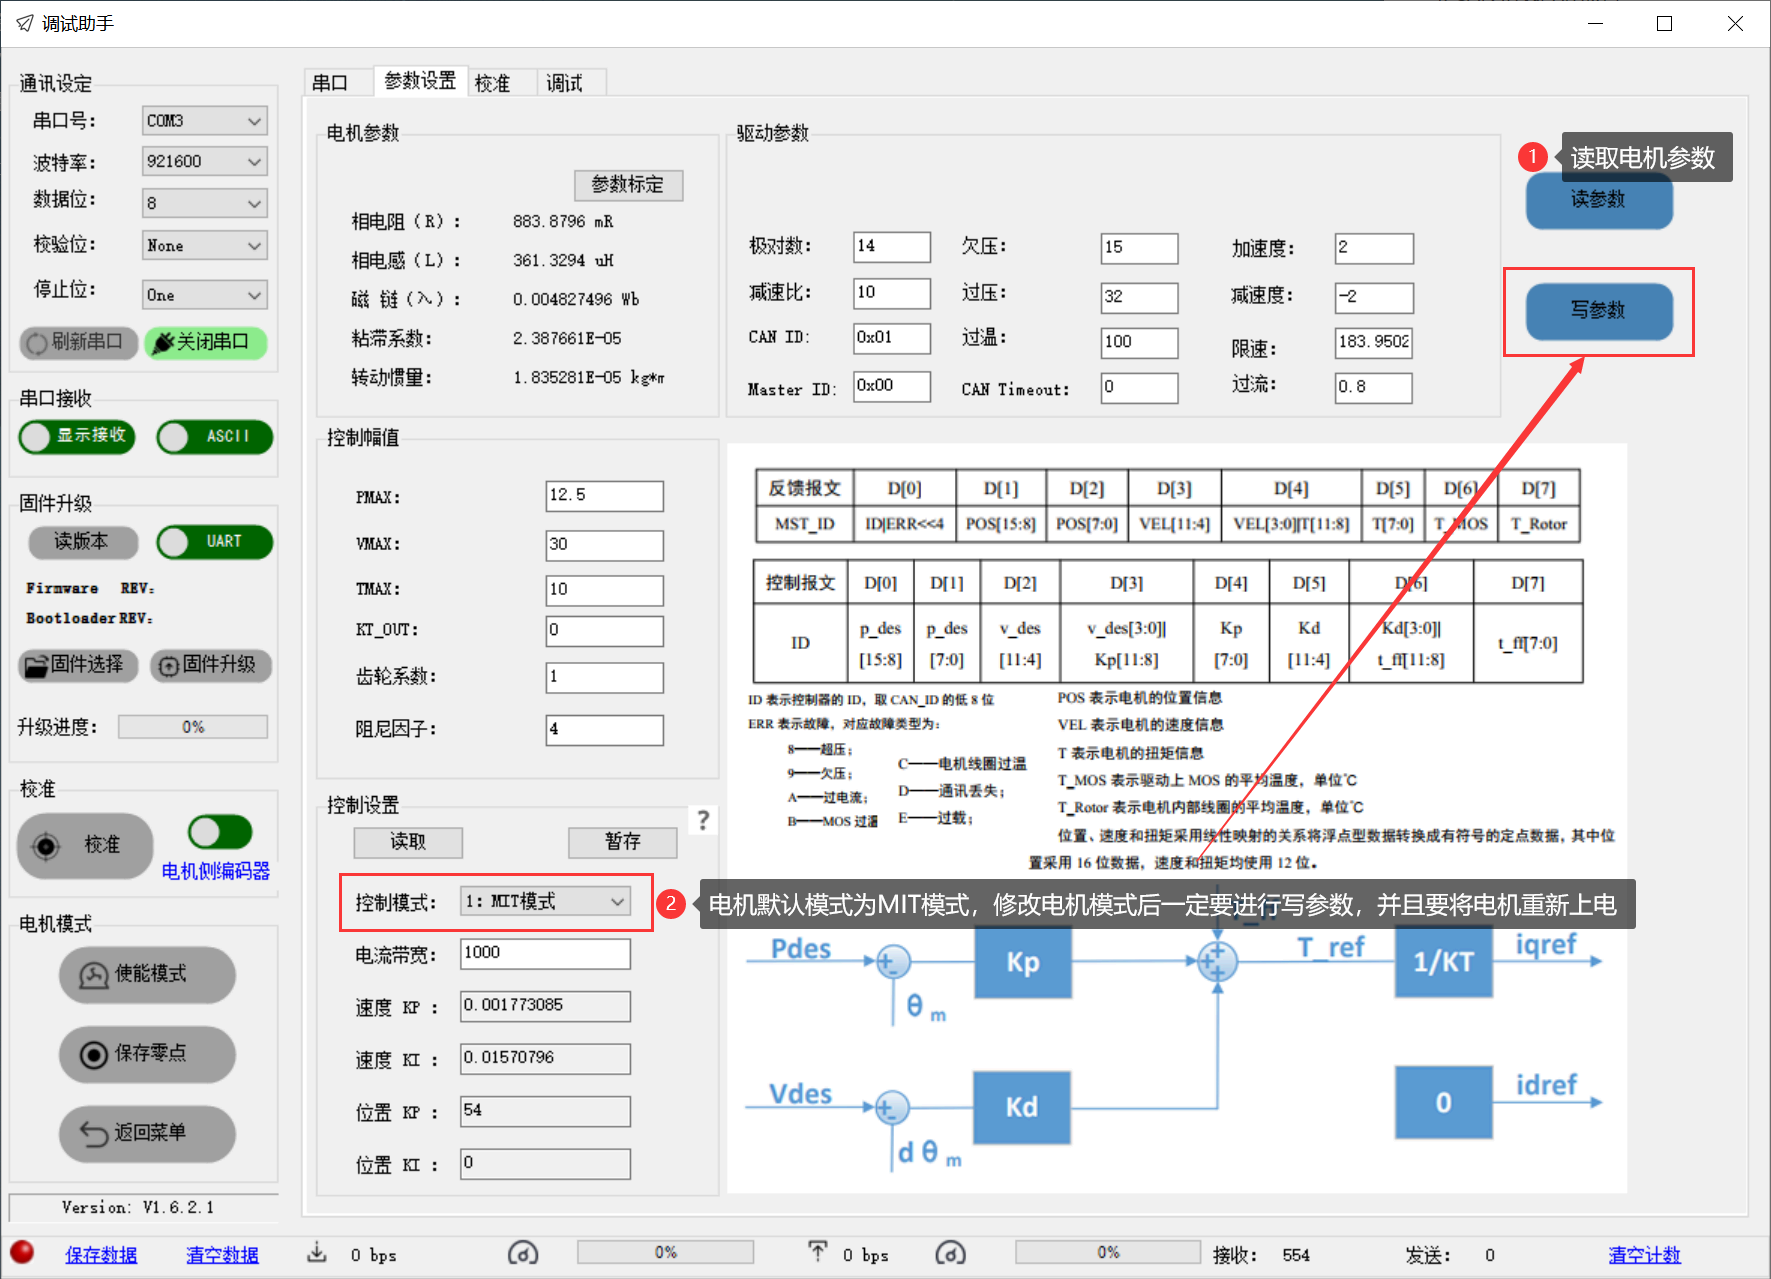This screenshot has height=1279, width=1771.
Task: Click the 使能模式 enable mode button
Action: [147, 974]
